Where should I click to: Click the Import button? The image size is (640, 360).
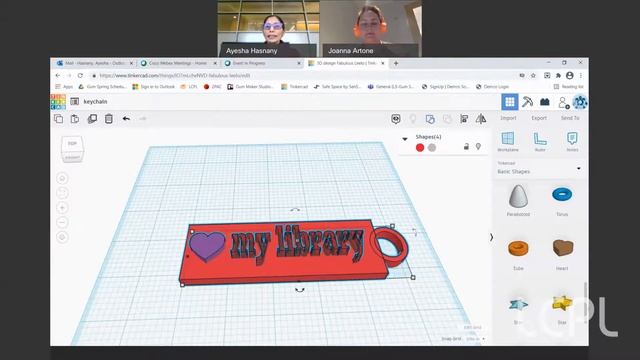point(508,118)
